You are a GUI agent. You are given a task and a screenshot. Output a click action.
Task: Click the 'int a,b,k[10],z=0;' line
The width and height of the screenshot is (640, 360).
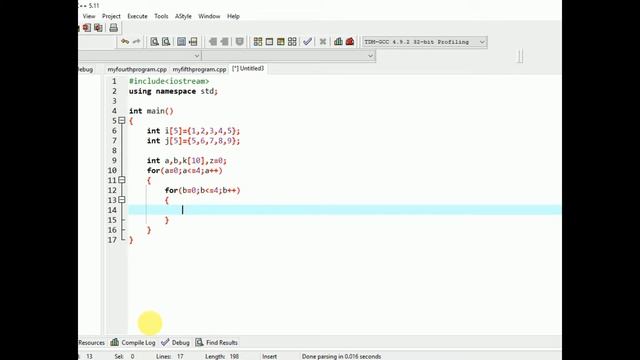coord(187,160)
